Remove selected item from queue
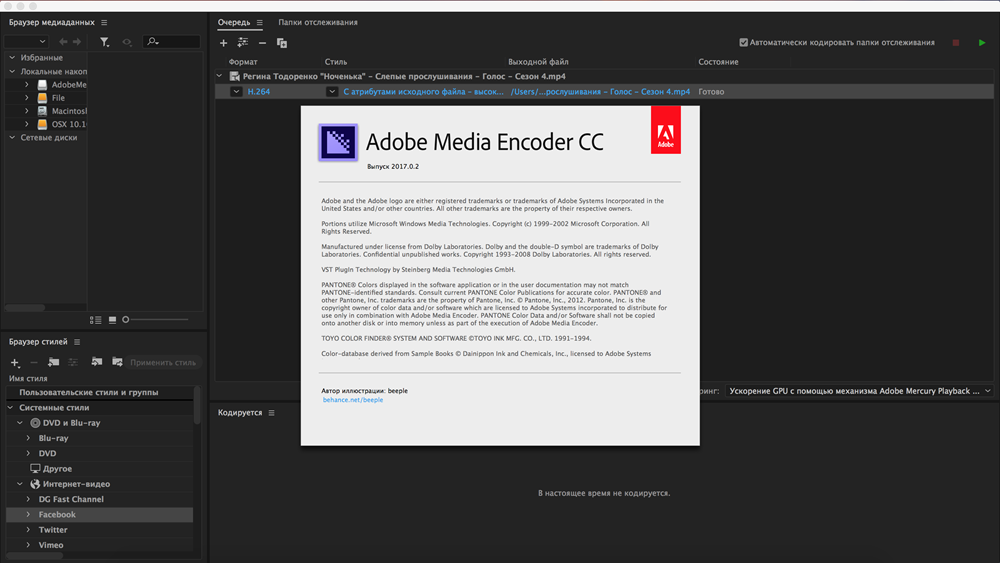Screen dimensions: 1000x563 [262, 43]
